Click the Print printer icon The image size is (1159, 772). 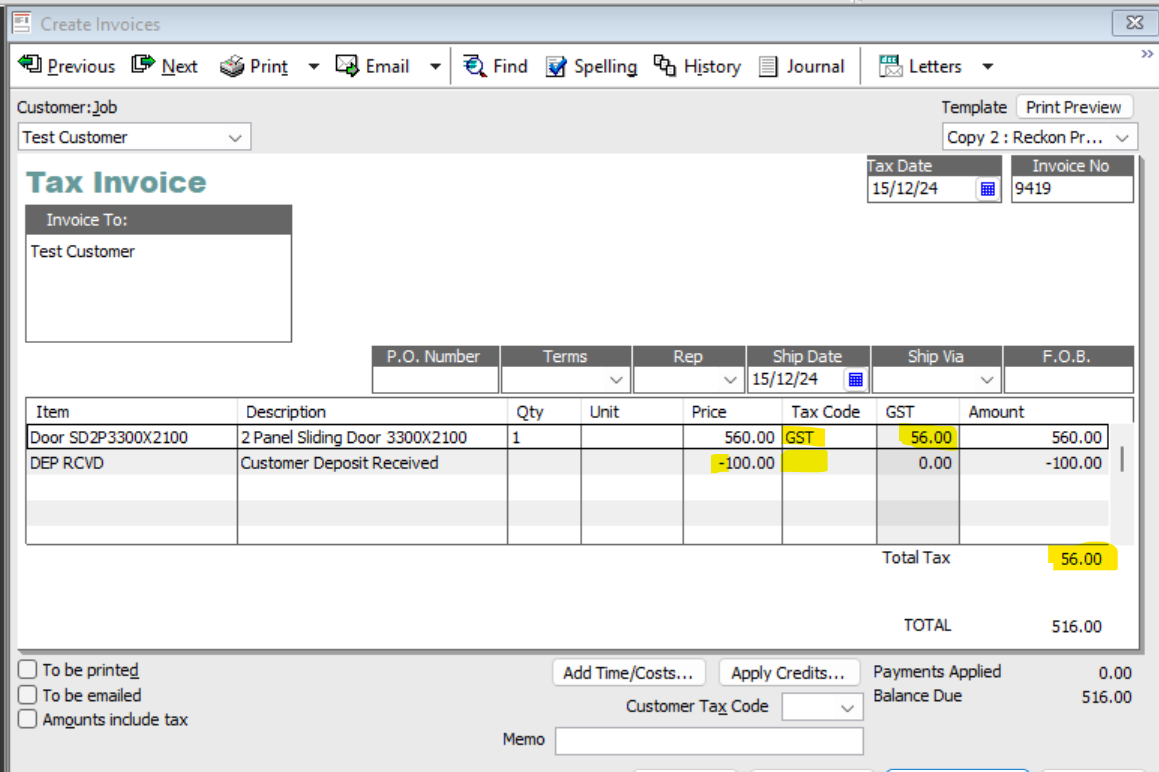pos(232,66)
